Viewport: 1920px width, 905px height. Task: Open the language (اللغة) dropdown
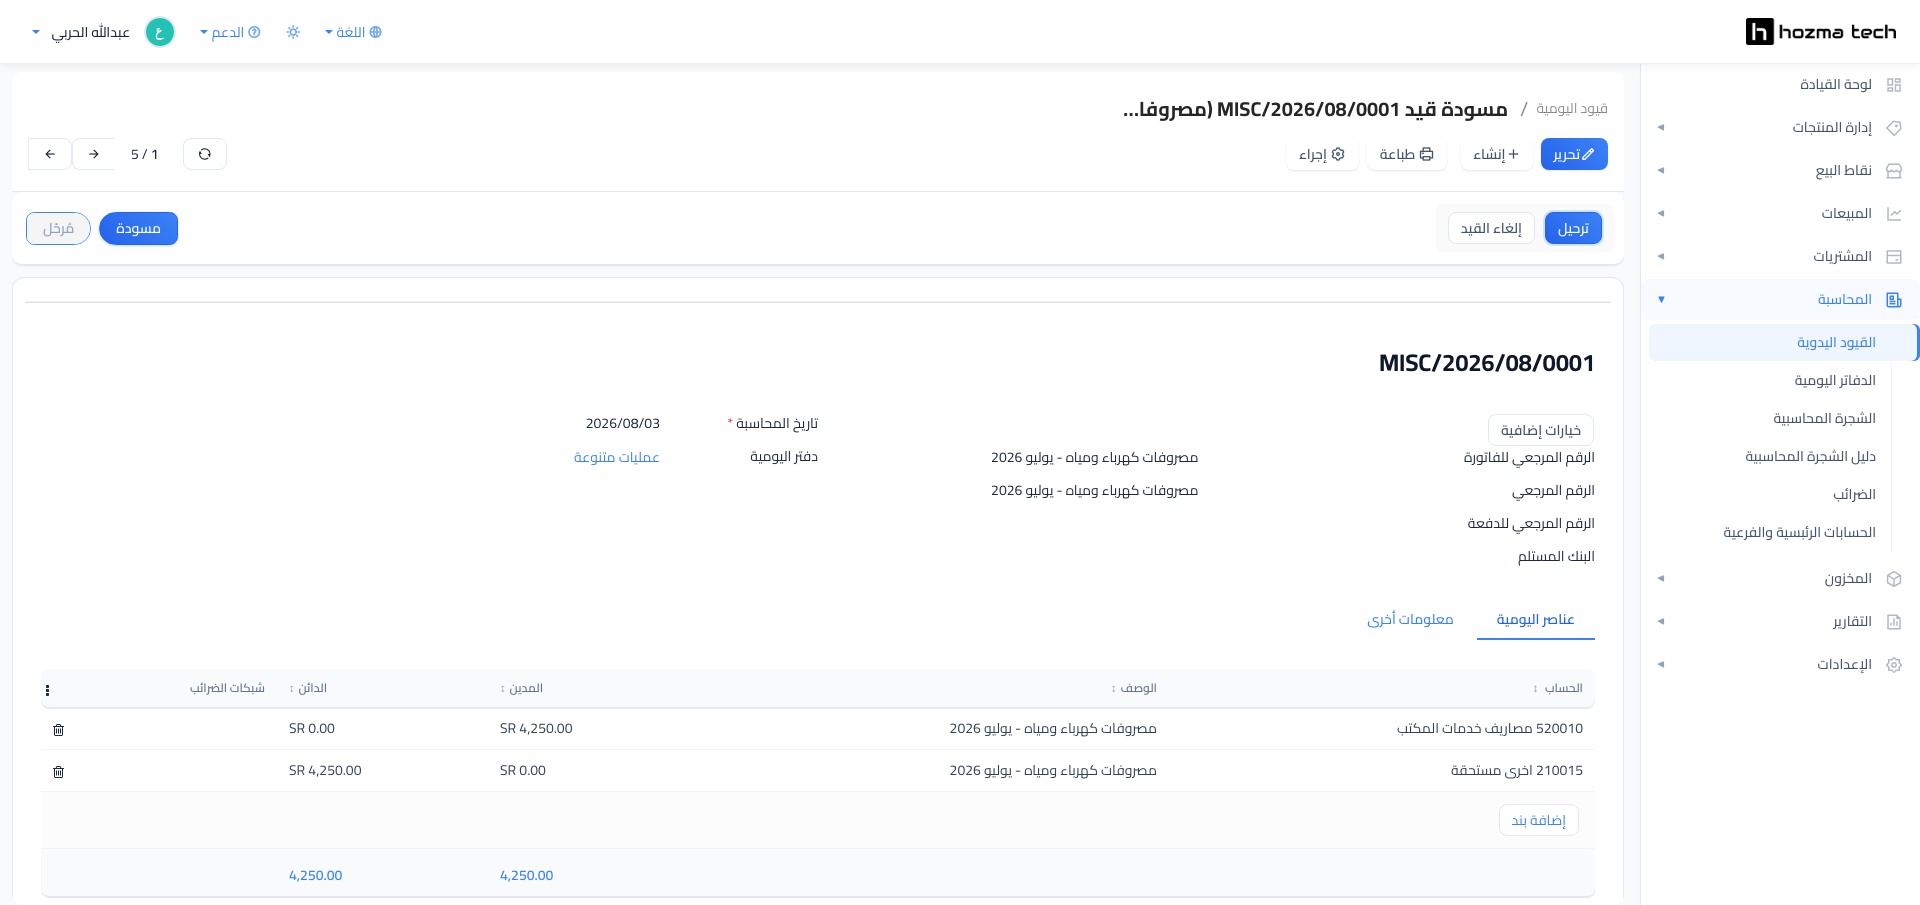point(353,32)
